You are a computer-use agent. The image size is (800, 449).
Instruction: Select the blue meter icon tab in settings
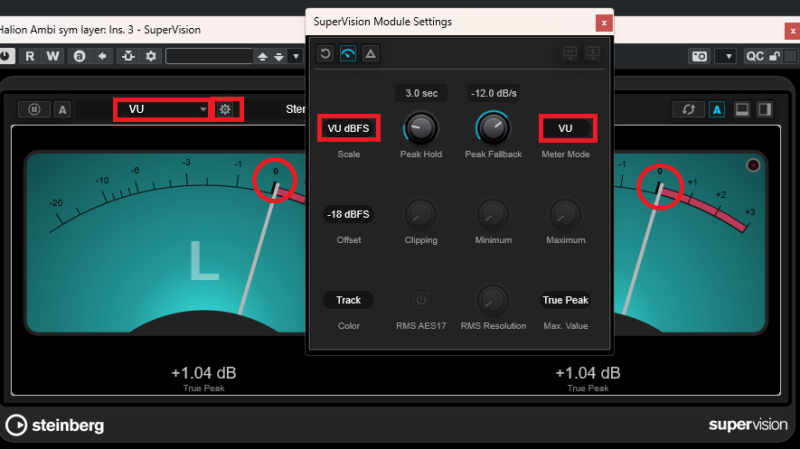pos(348,53)
